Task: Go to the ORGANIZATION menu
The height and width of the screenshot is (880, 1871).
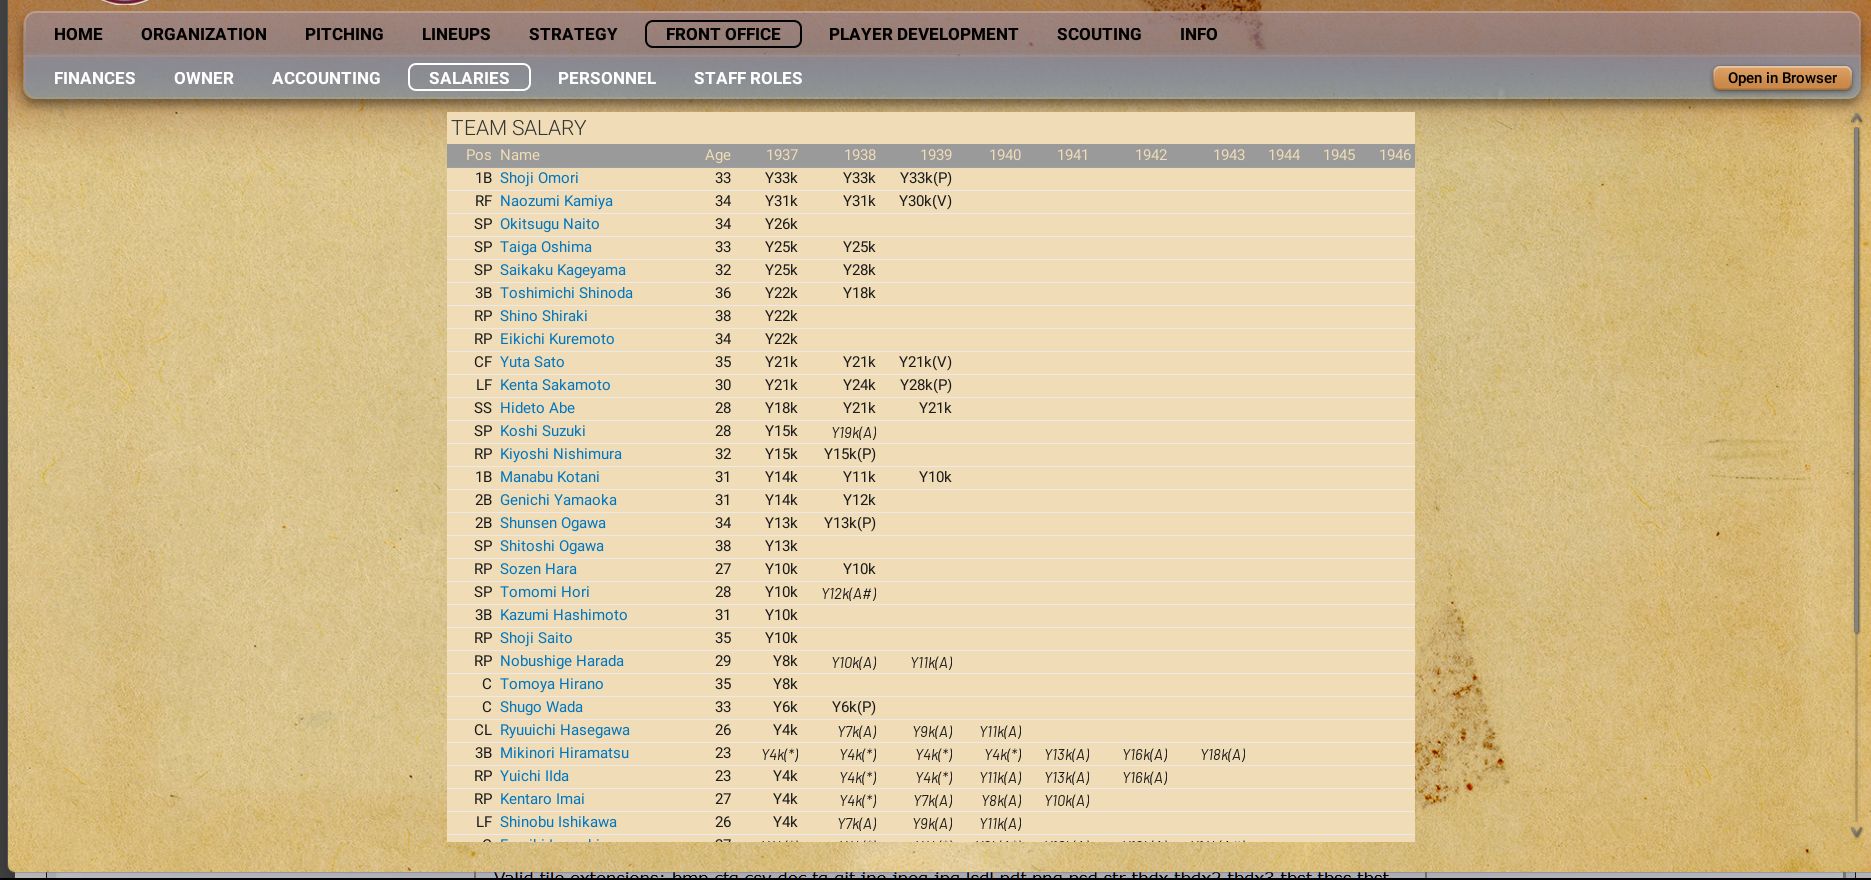Action: [203, 34]
